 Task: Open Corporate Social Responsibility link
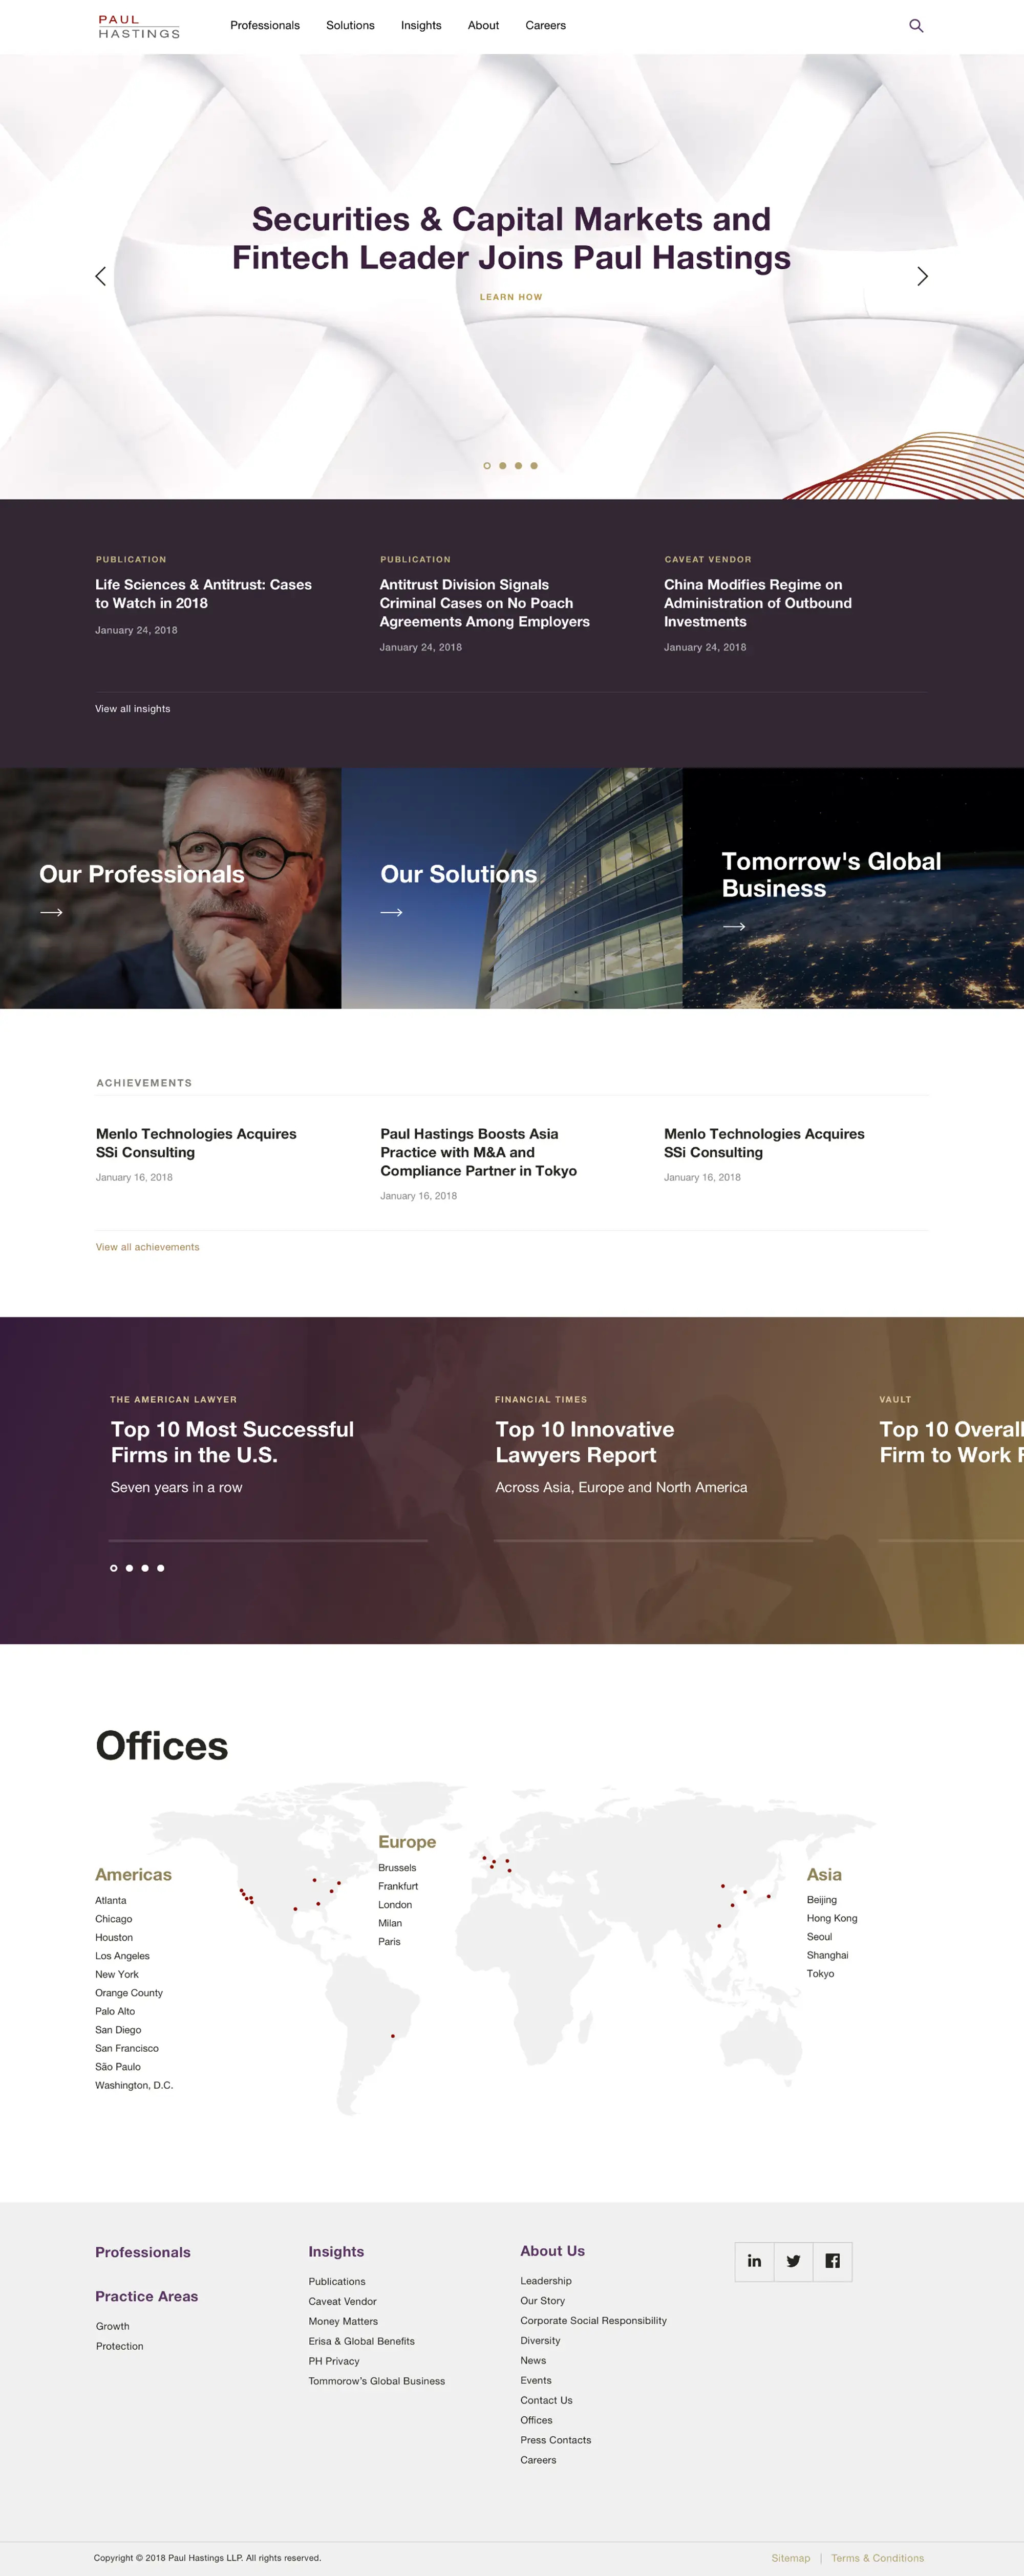pos(593,2321)
